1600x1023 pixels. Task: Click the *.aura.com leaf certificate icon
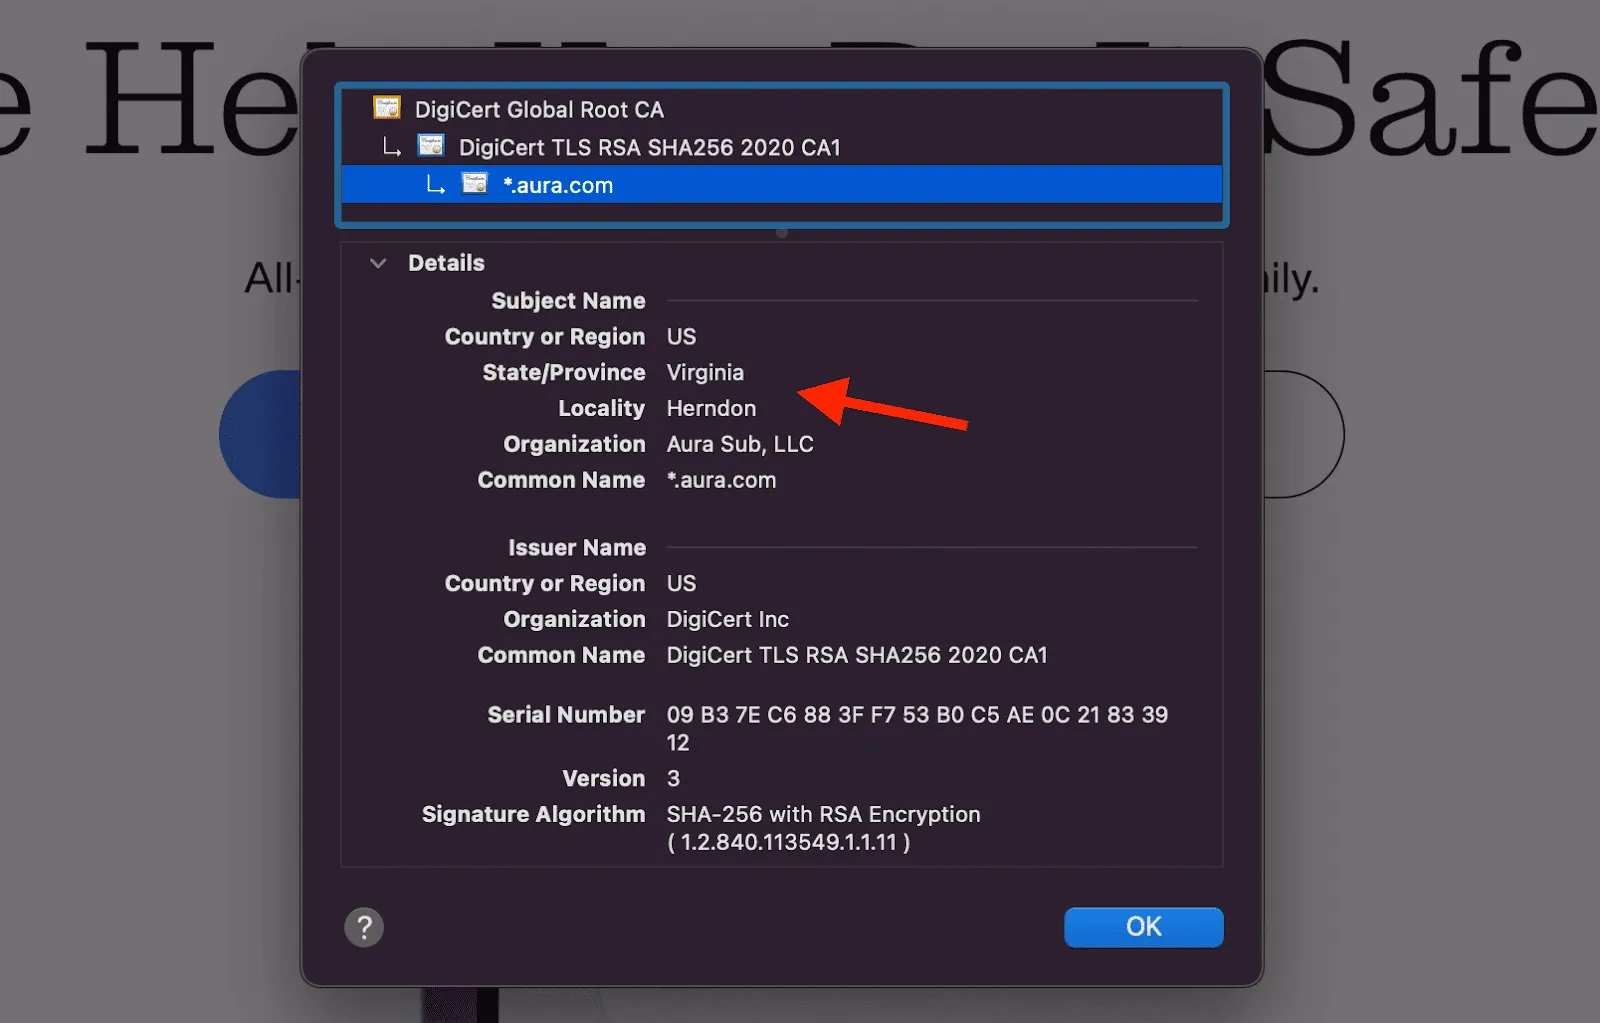point(474,184)
